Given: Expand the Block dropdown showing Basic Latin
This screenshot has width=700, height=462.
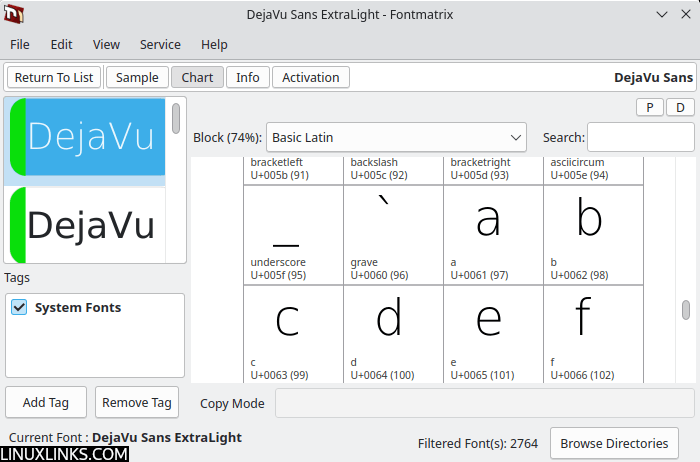Looking at the screenshot, I should pos(396,137).
